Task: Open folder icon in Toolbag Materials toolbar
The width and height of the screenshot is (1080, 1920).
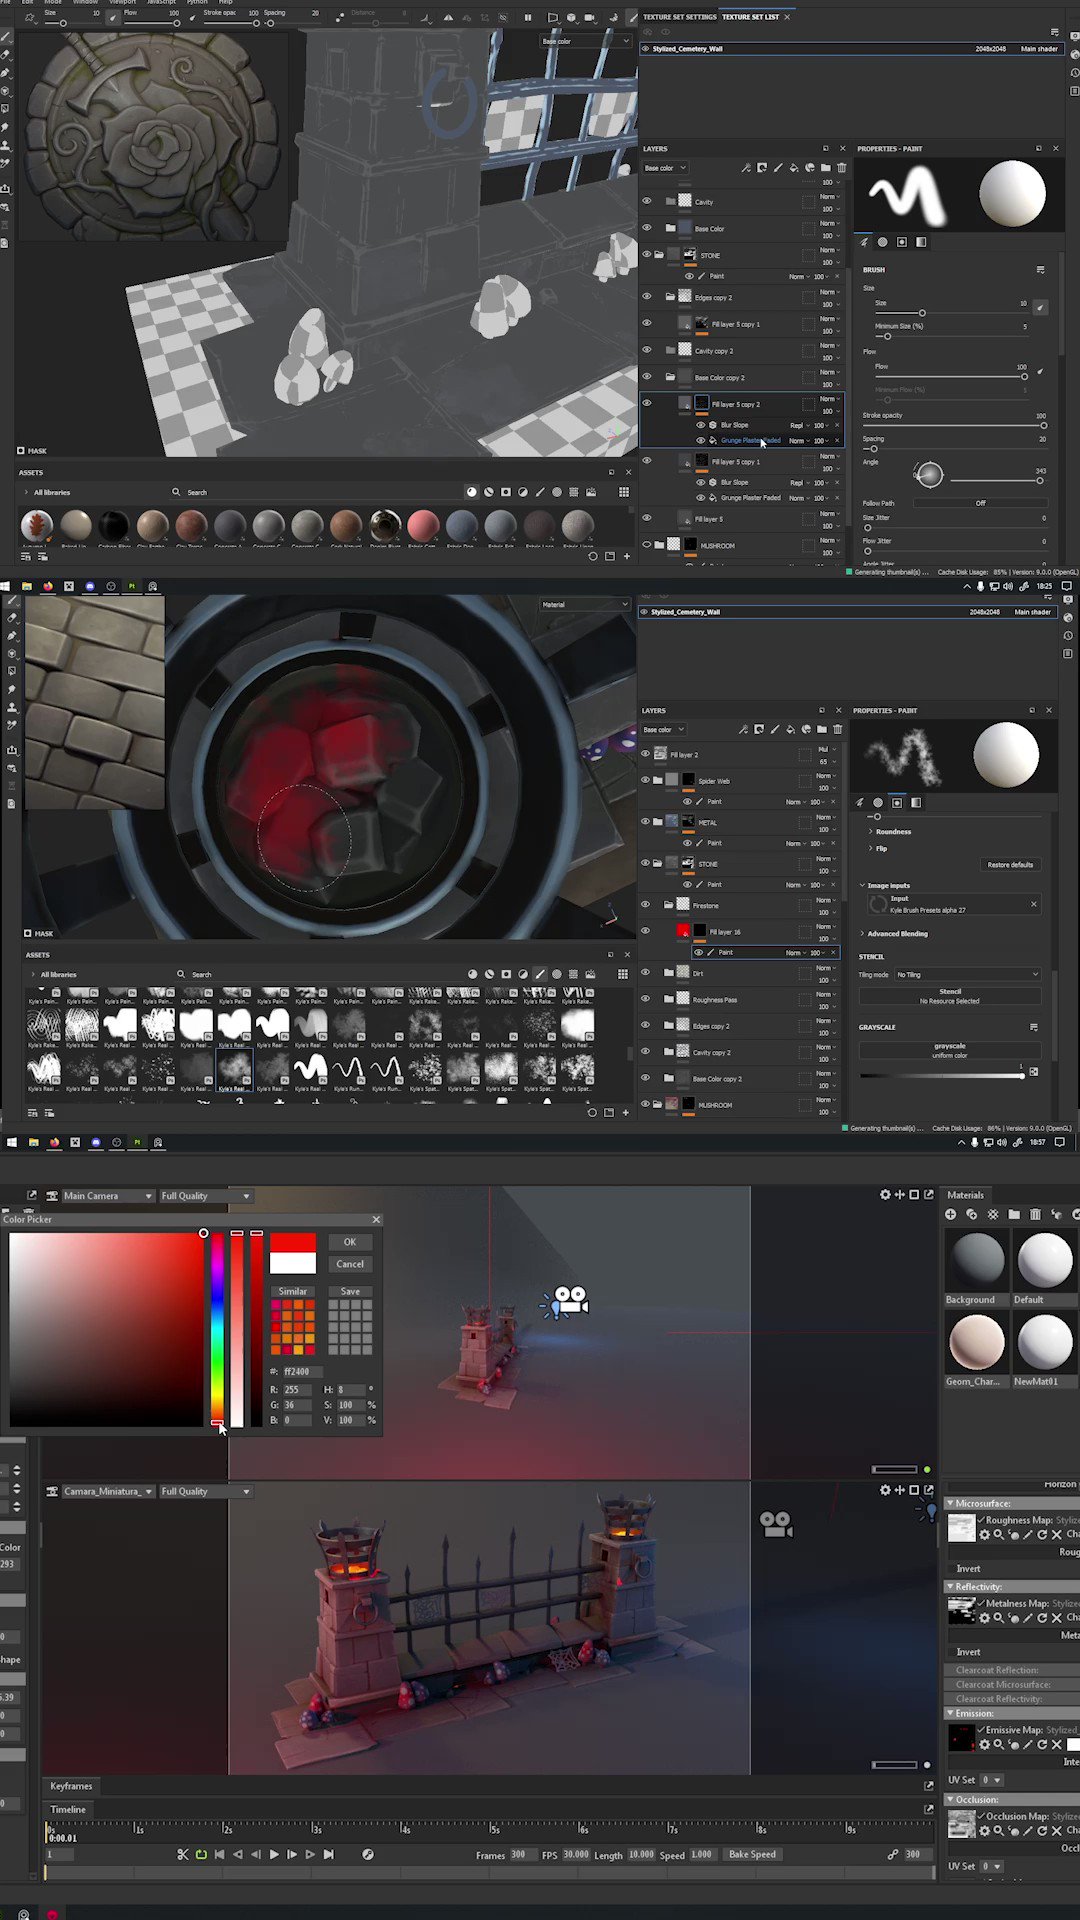Action: click(x=1014, y=1214)
